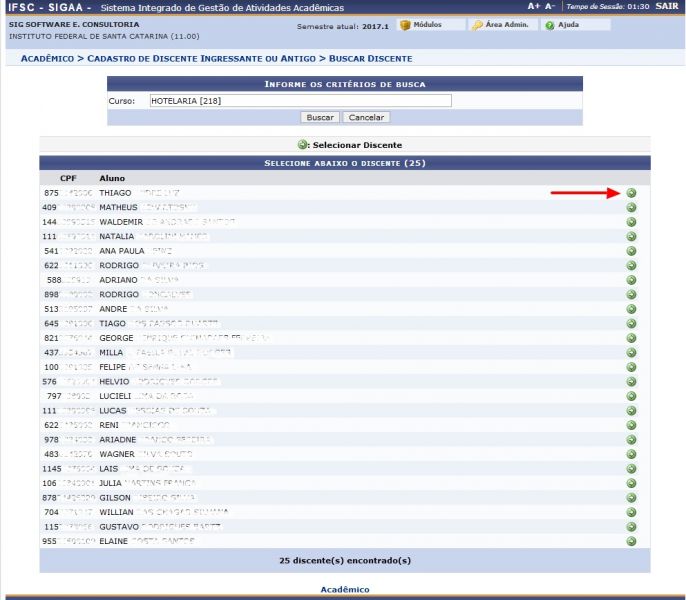The width and height of the screenshot is (686, 600).
Task: Choose student JULIA via green icon
Action: [x=631, y=483]
